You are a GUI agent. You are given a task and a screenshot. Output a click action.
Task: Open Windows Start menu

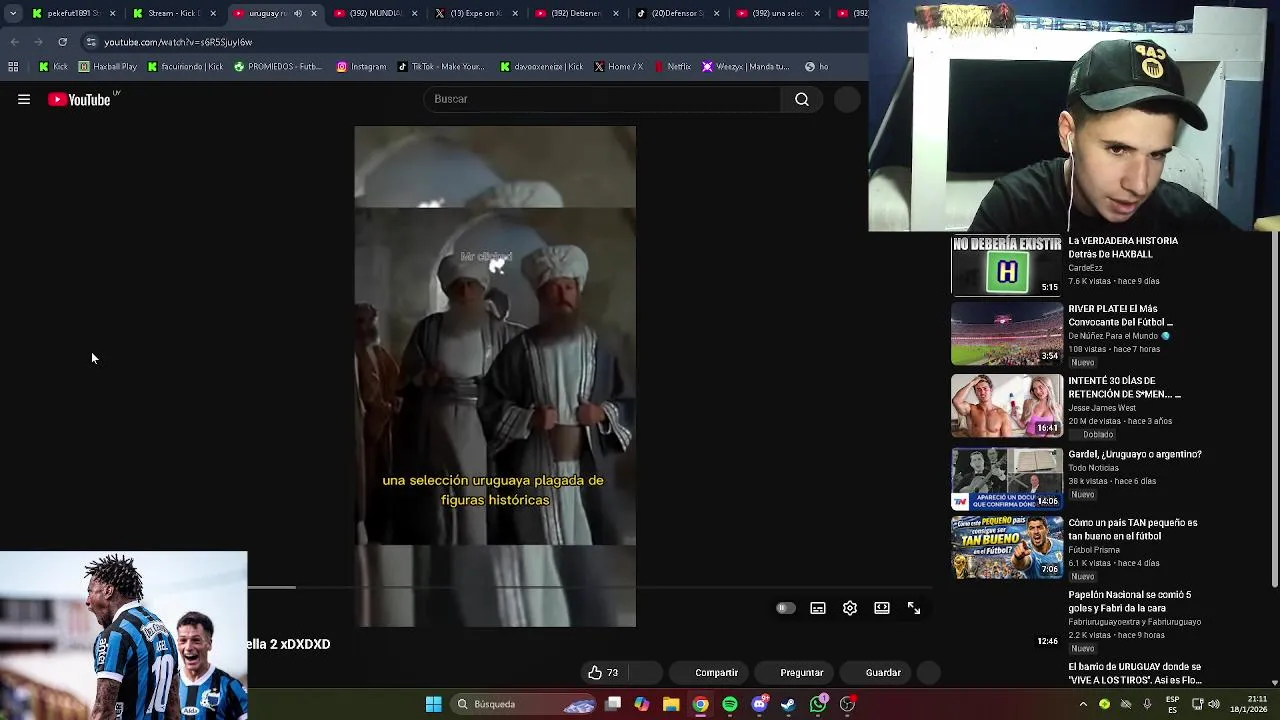(434, 704)
